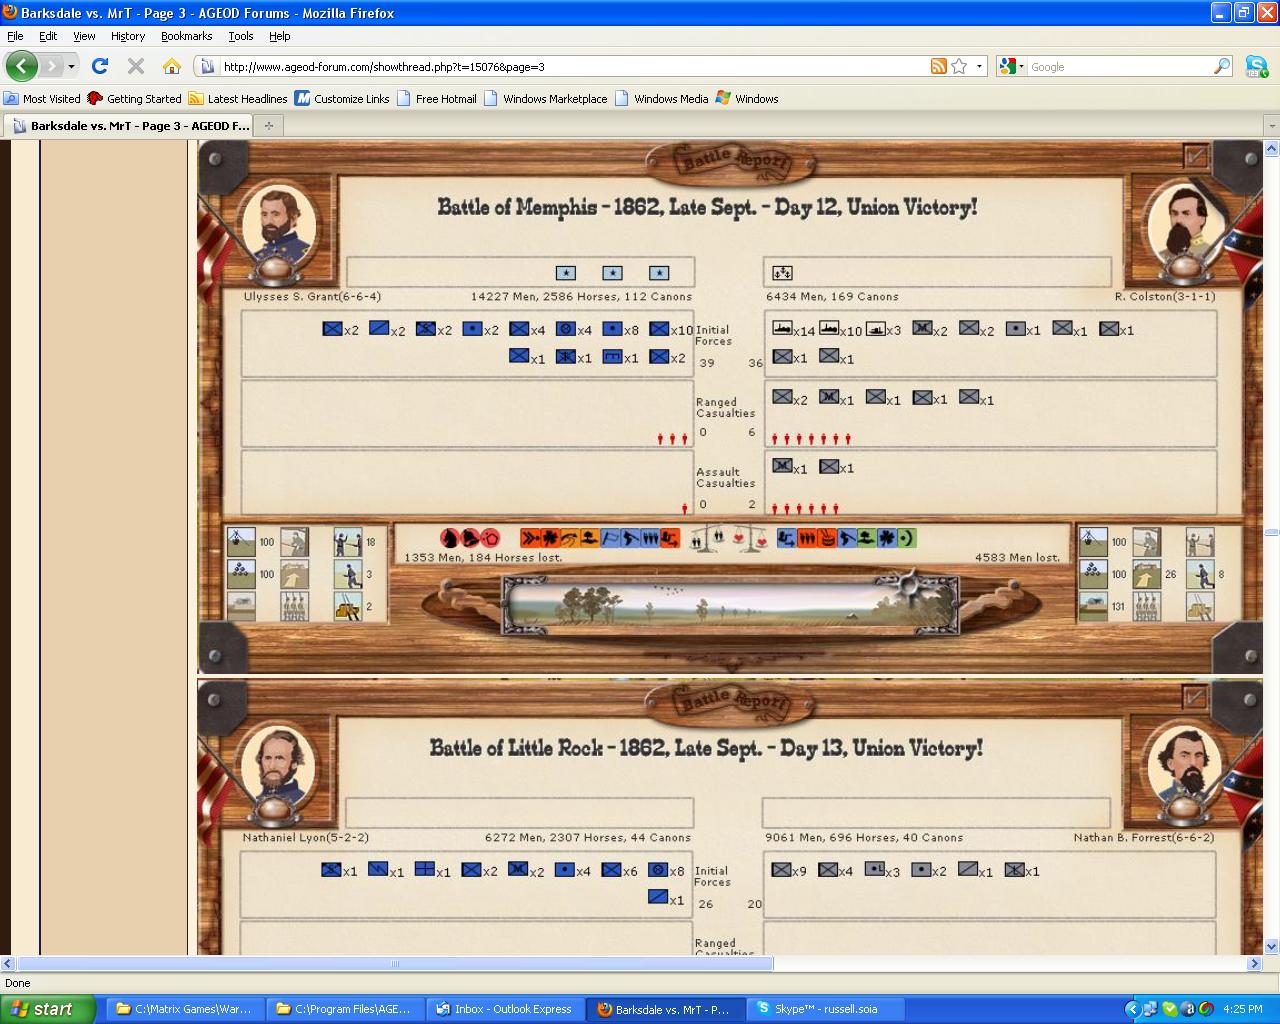Click the Home icon in navigation toolbar
This screenshot has width=1280, height=1024.
pos(172,66)
